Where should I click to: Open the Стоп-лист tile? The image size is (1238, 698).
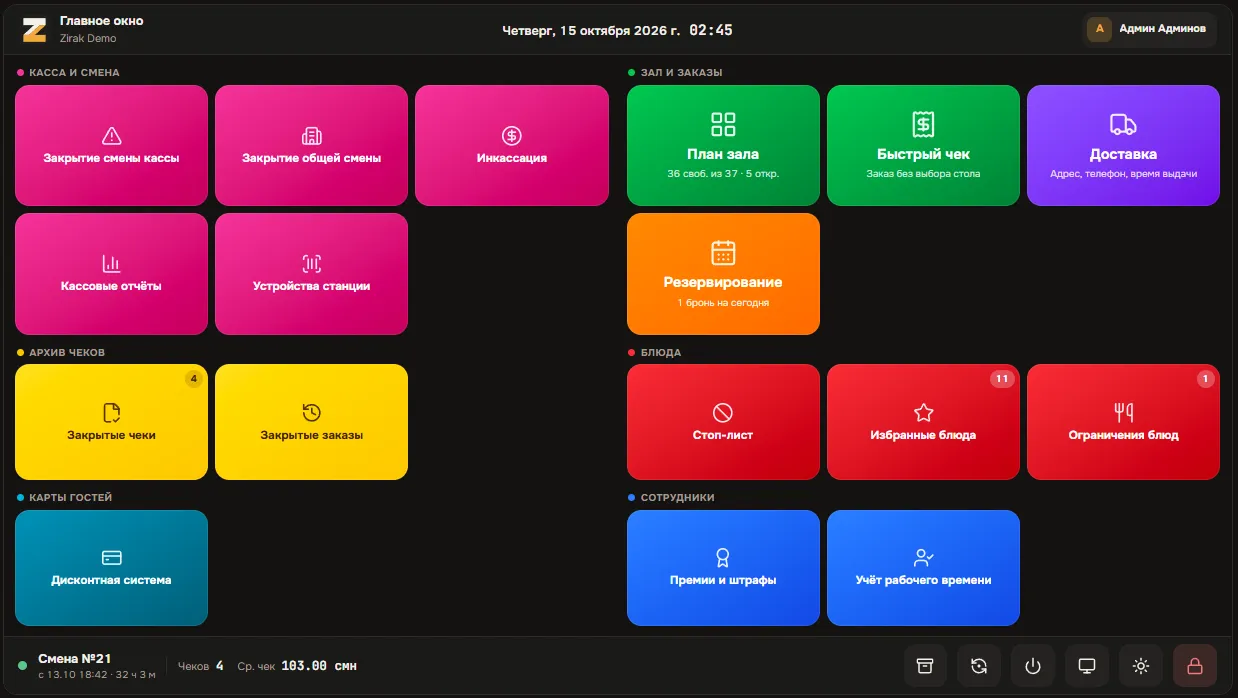[723, 422]
